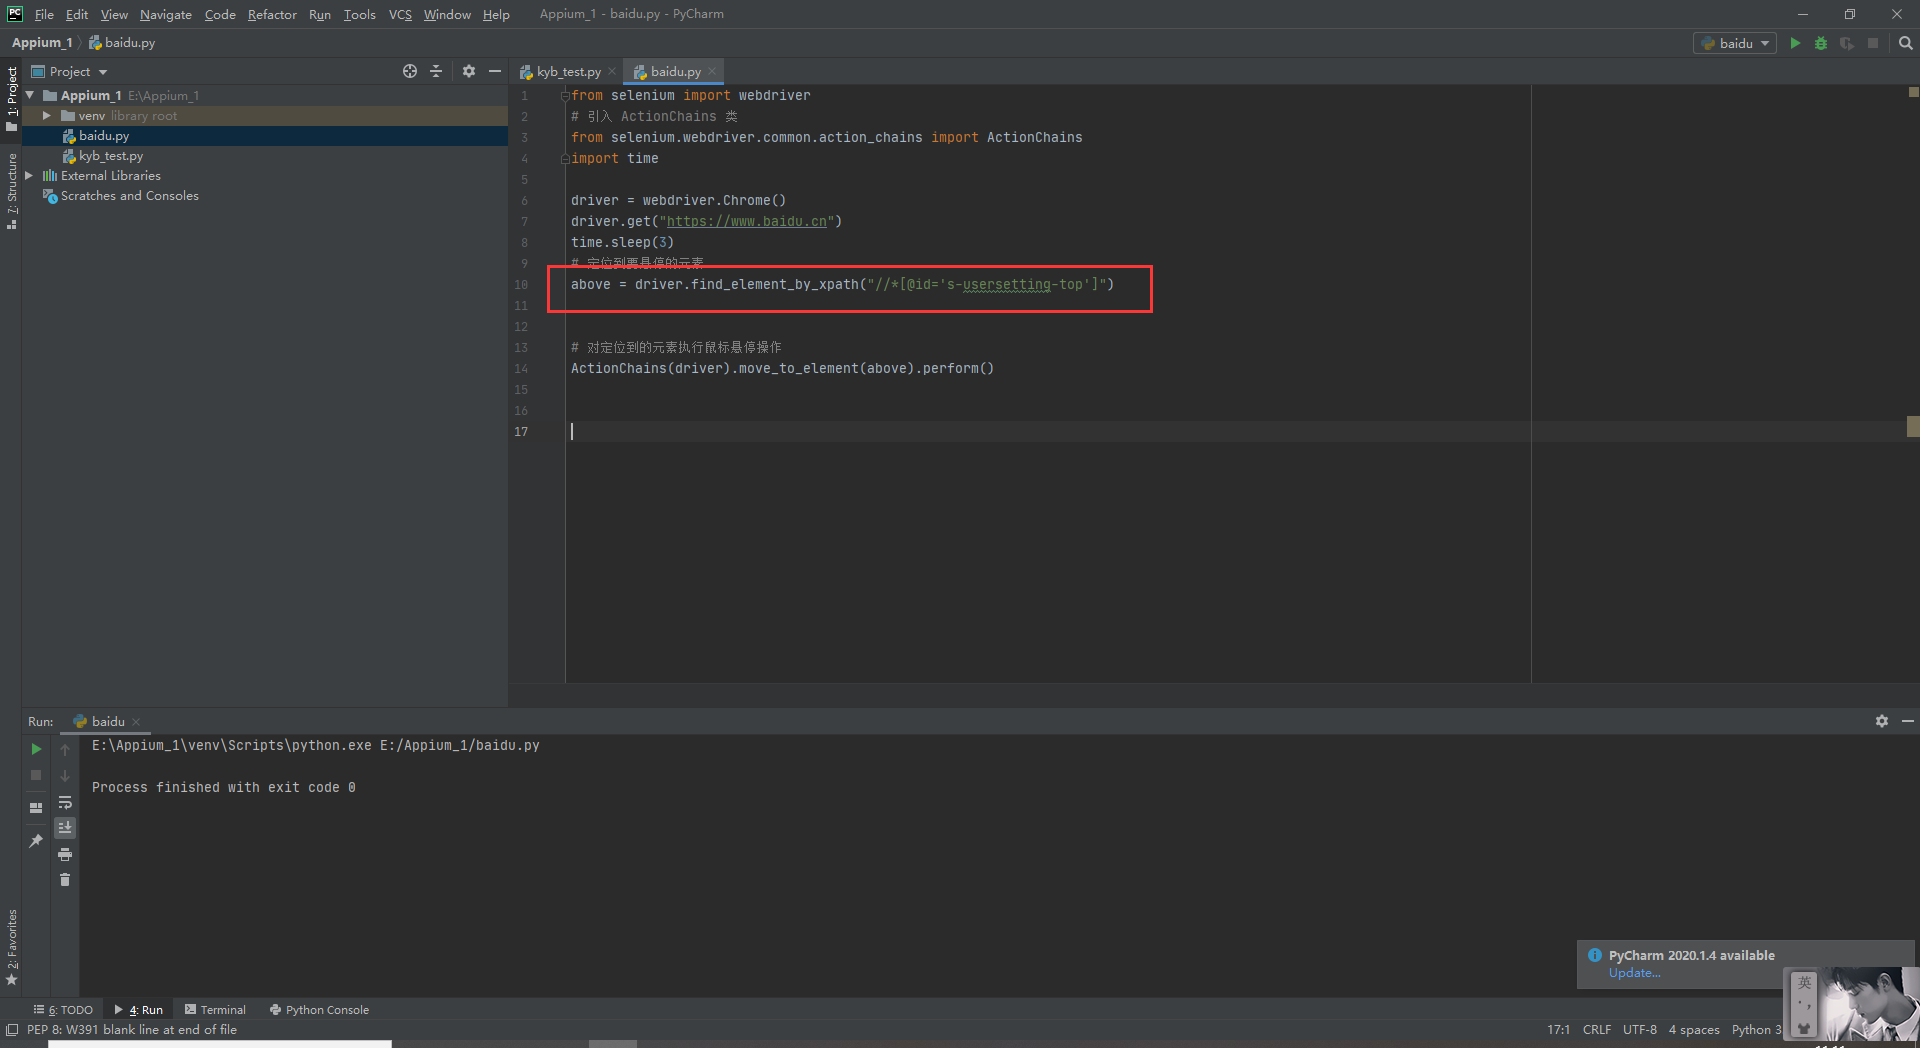Open the Python Console tool window

327,1009
